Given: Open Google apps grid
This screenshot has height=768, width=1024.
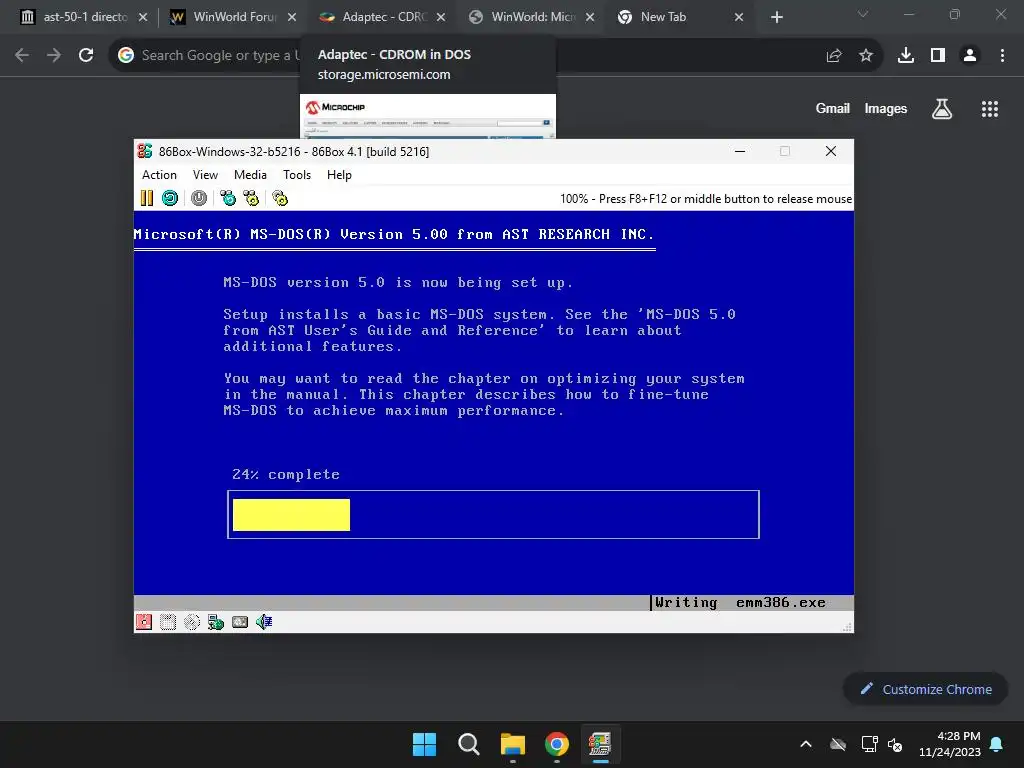Looking at the screenshot, I should pyautogui.click(x=990, y=109).
